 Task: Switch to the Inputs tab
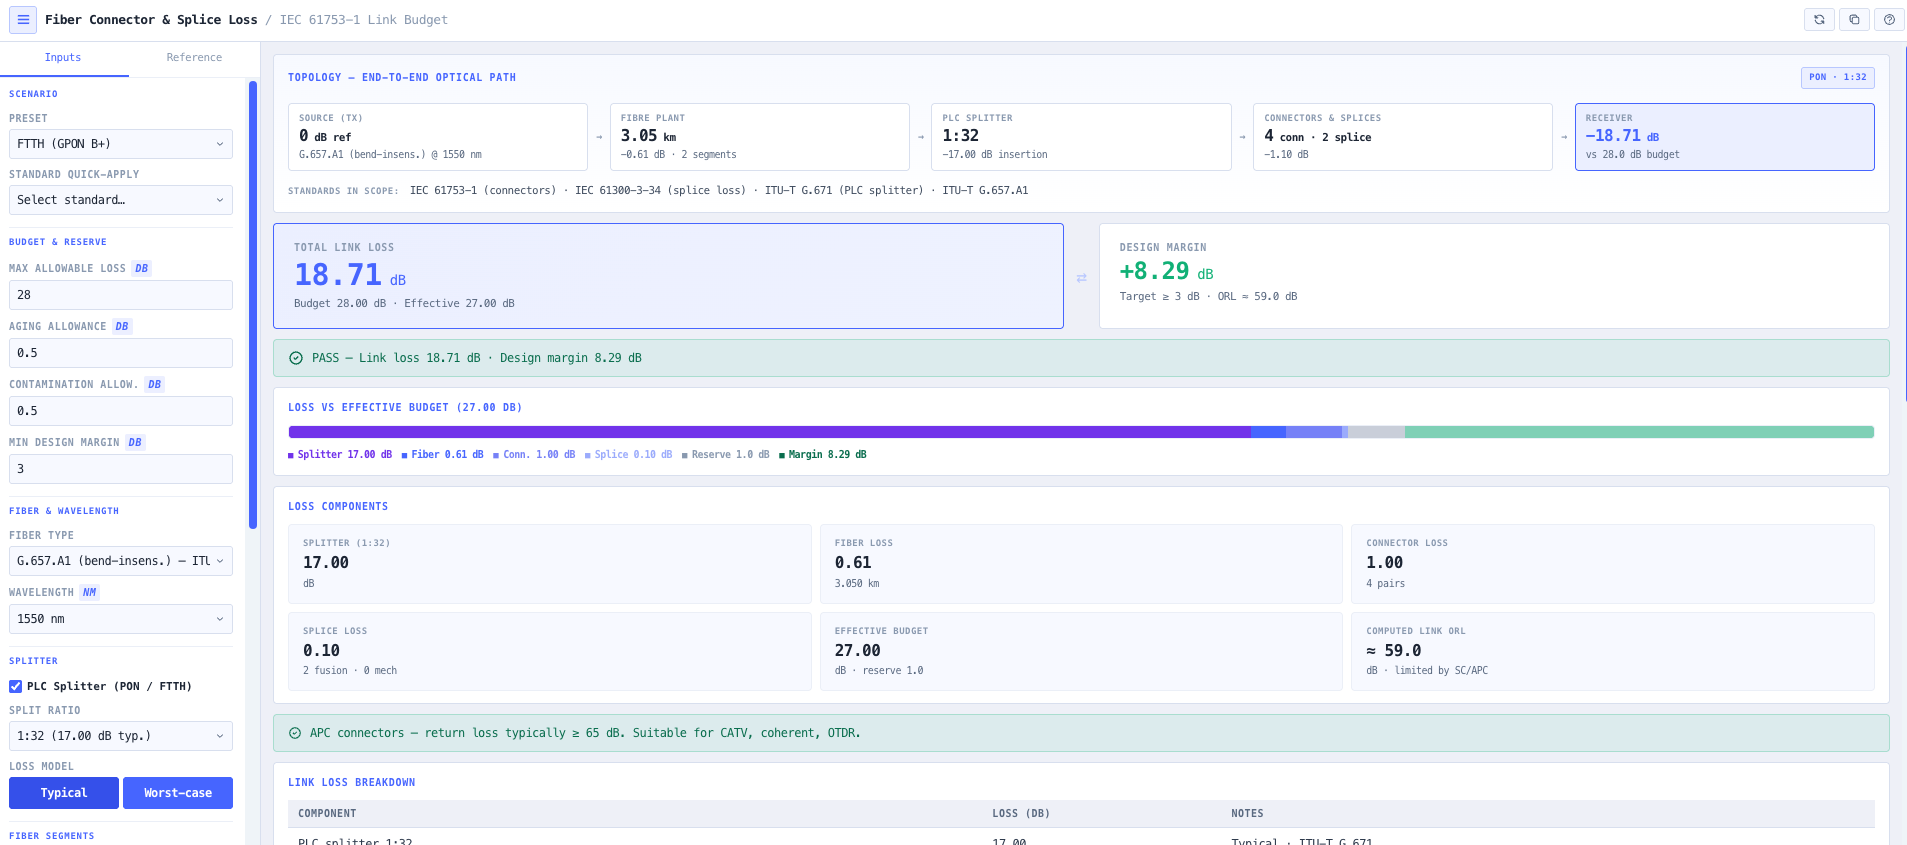(63, 58)
